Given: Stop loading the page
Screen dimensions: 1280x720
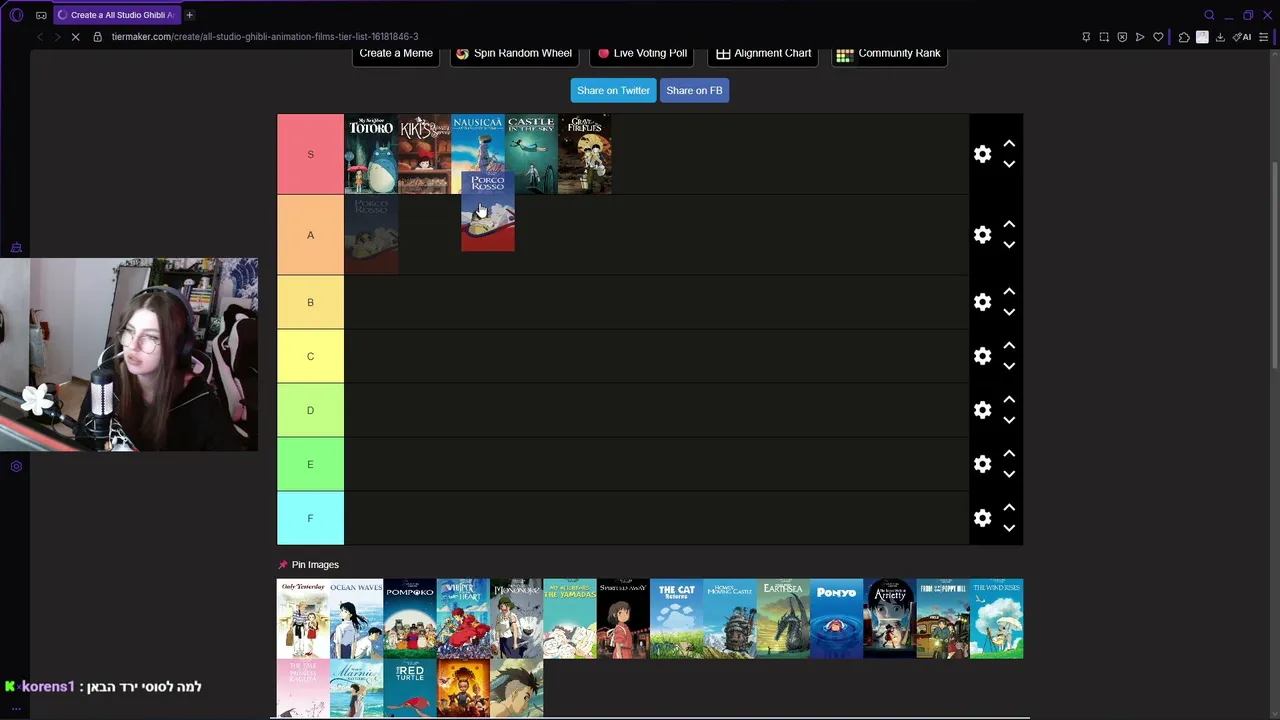Looking at the screenshot, I should tap(77, 37).
